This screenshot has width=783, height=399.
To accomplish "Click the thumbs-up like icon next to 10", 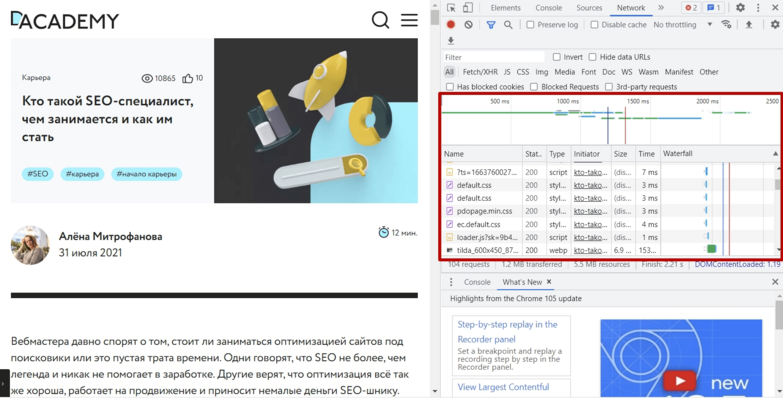I will point(187,78).
